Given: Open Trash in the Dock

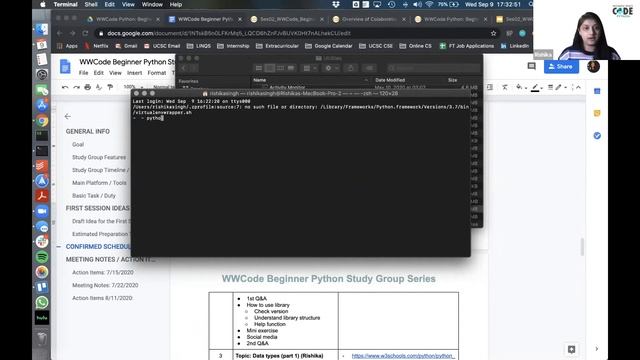Looking at the screenshot, I should click(x=42, y=338).
